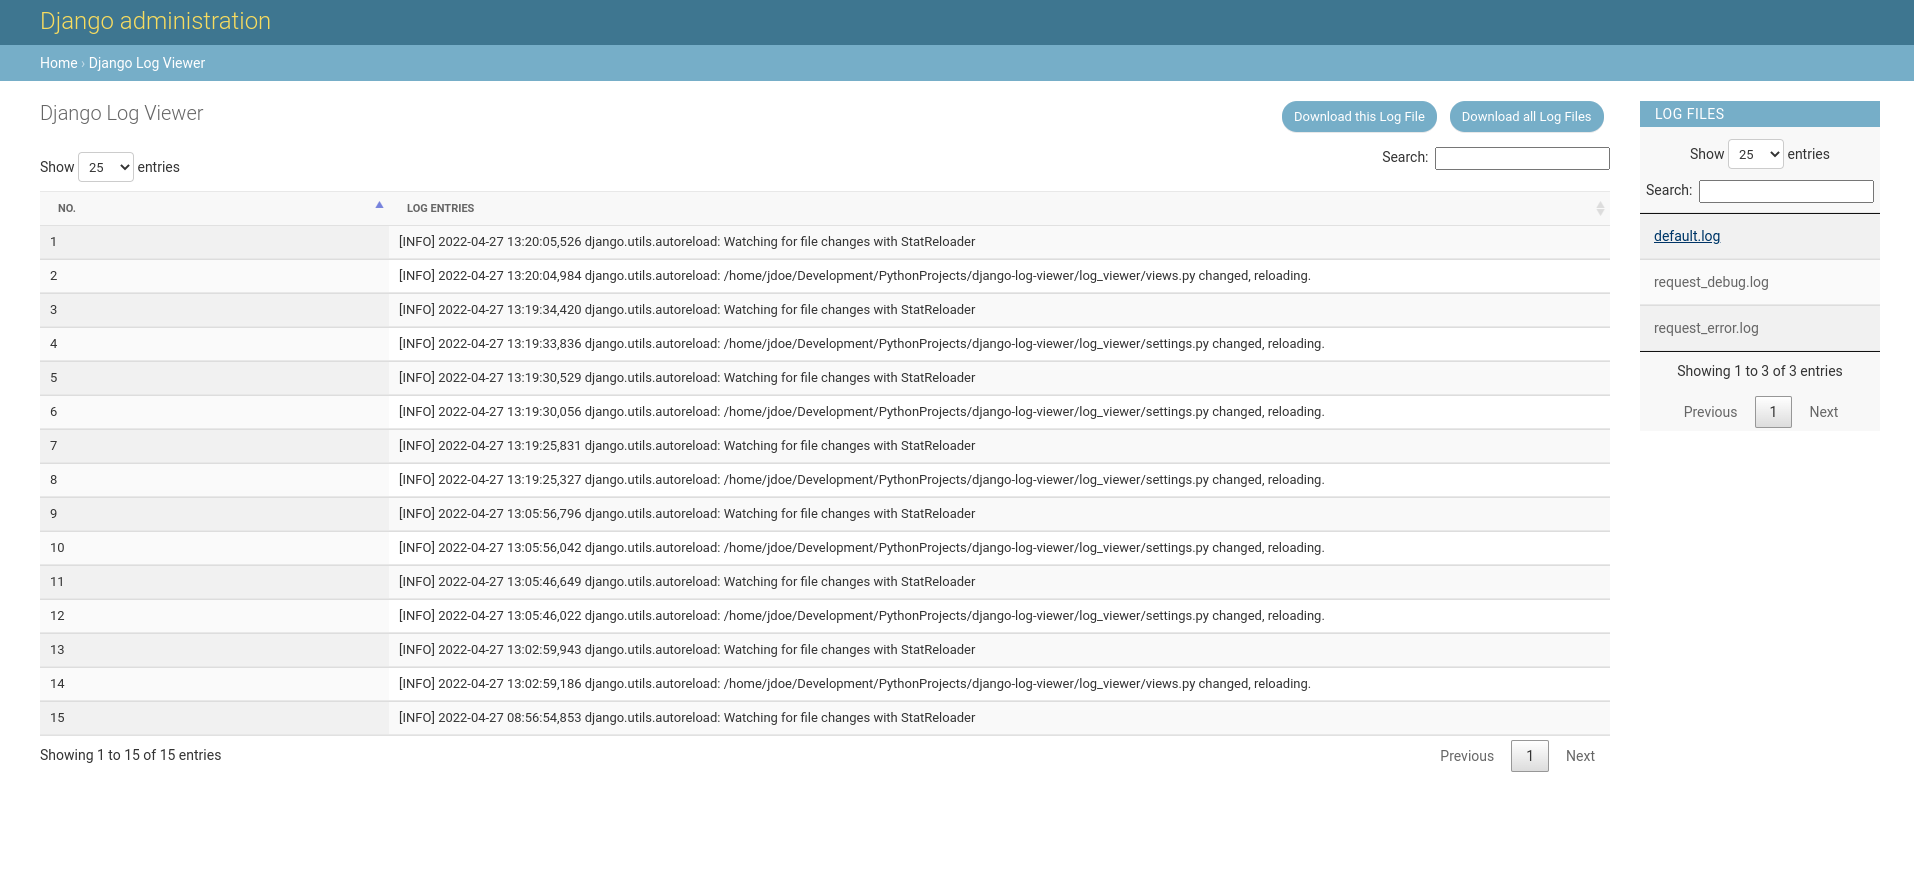Viewport: 1914px width, 893px height.
Task: Select log entry with timestamp 13:05:46,649
Action: (999, 582)
